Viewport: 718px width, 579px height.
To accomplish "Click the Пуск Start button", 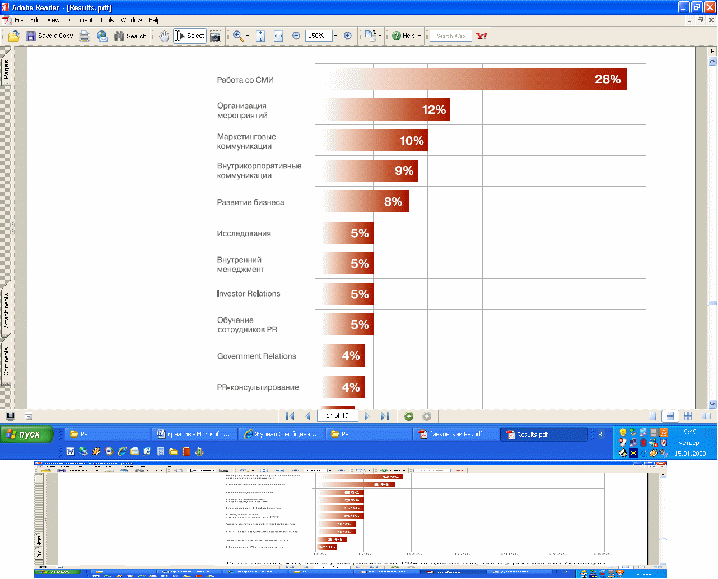I will [27, 435].
